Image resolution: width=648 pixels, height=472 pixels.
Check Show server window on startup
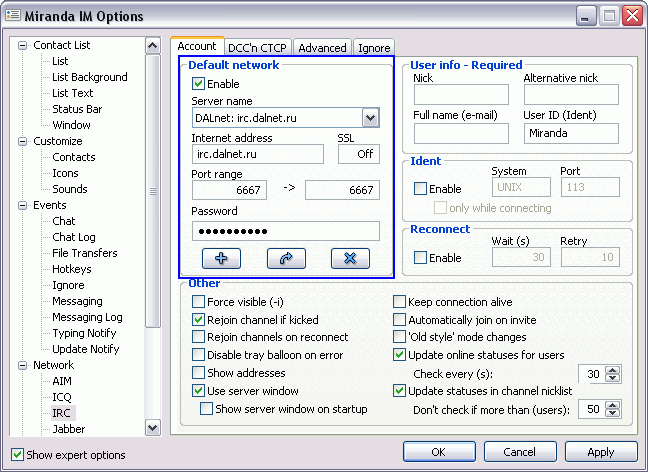(x=206, y=409)
